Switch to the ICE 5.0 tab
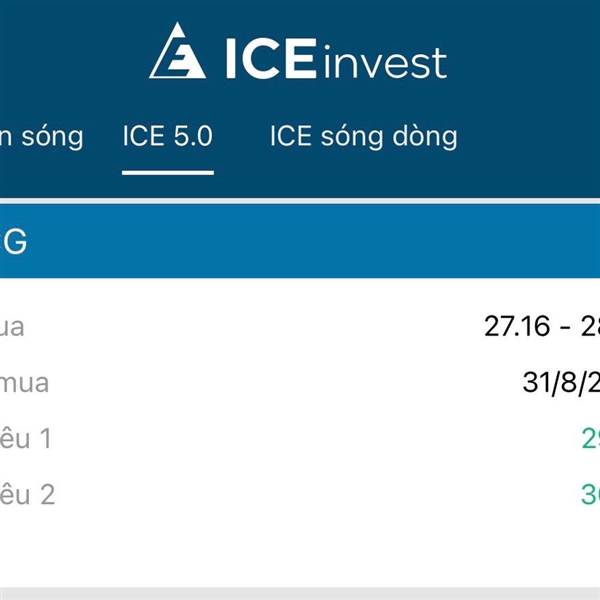Screen dimensions: 600x600 168,136
